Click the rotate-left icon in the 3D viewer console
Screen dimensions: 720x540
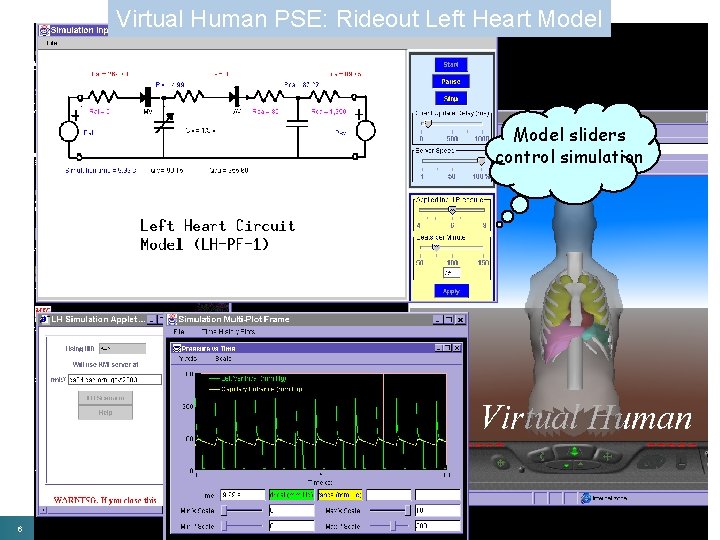pos(542,456)
